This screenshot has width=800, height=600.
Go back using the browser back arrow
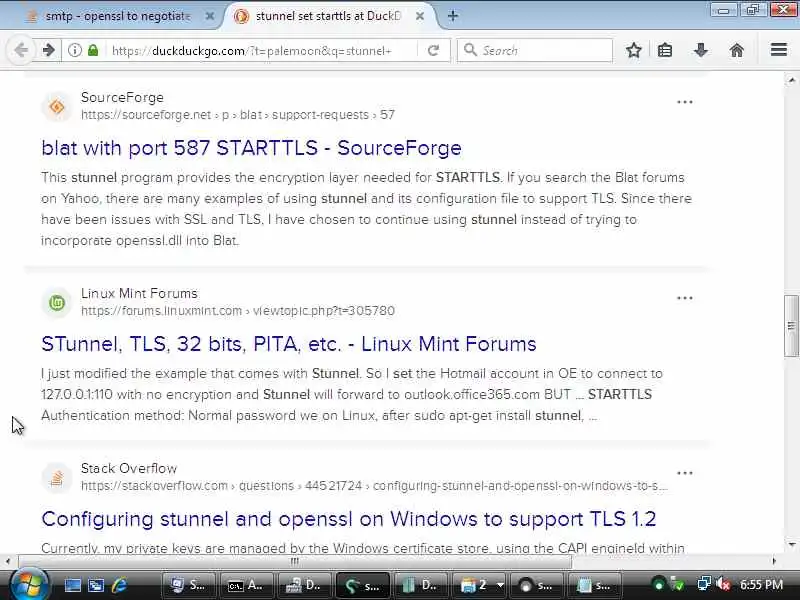tap(21, 50)
